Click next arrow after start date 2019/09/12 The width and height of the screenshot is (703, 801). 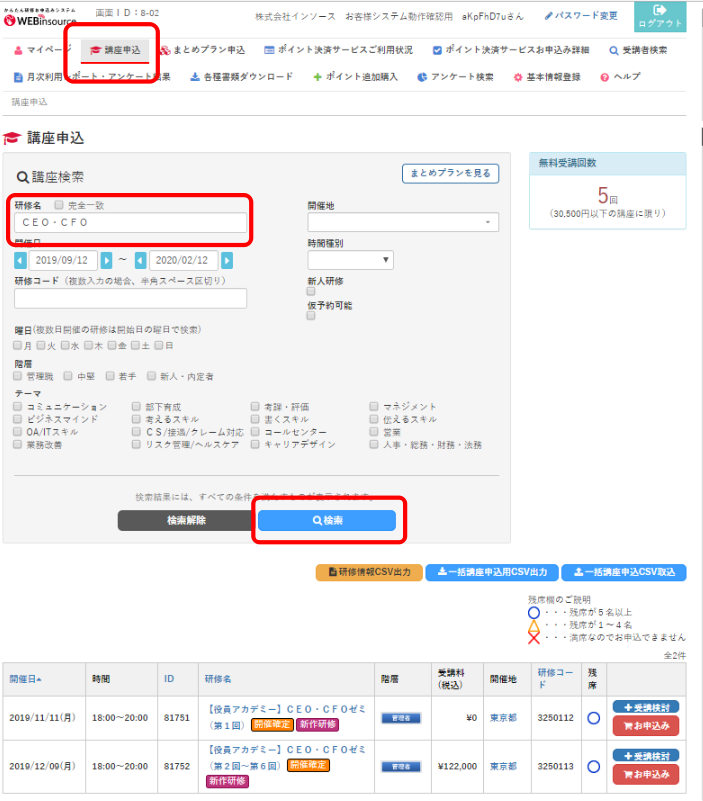106,261
